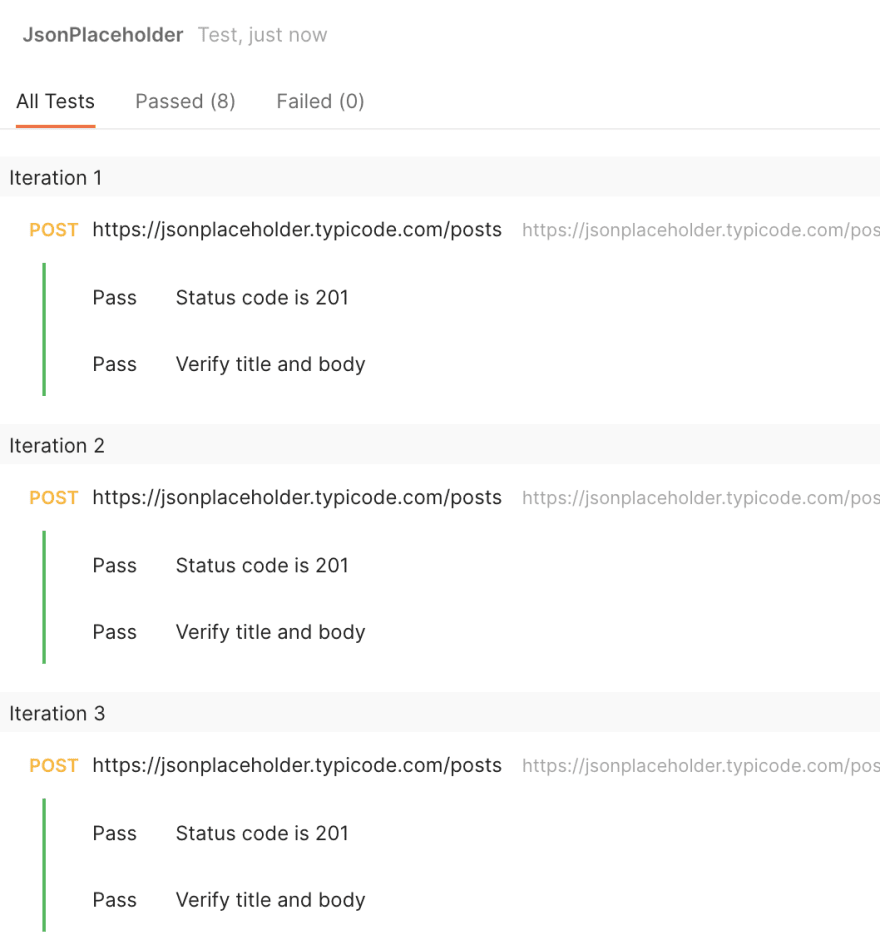Image resolution: width=880 pixels, height=935 pixels.
Task: Click the POST method label in Iteration 1
Action: (54, 230)
